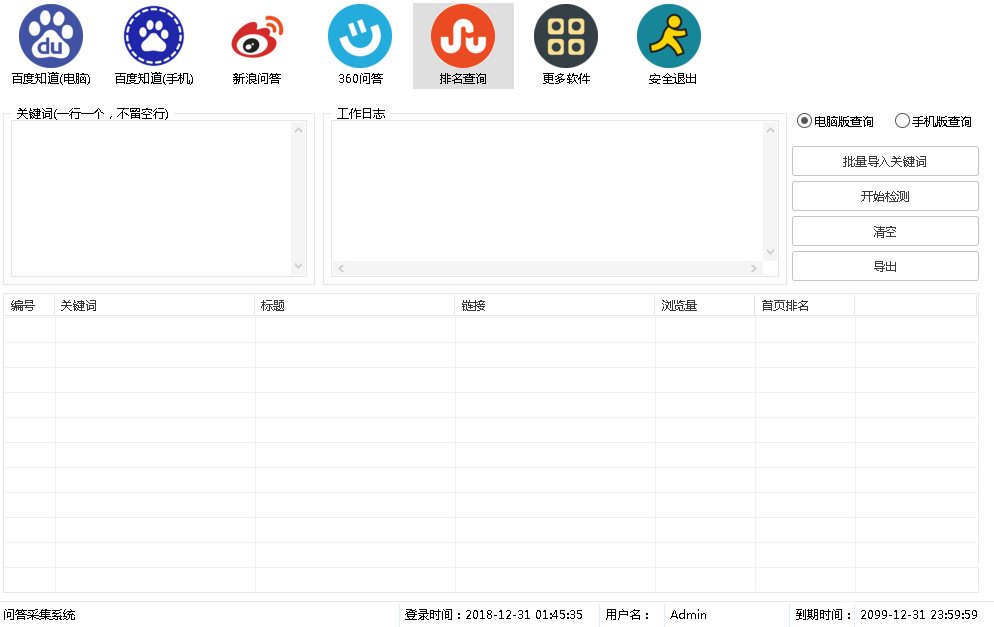Click the 编号 column header

pyautogui.click(x=29, y=306)
